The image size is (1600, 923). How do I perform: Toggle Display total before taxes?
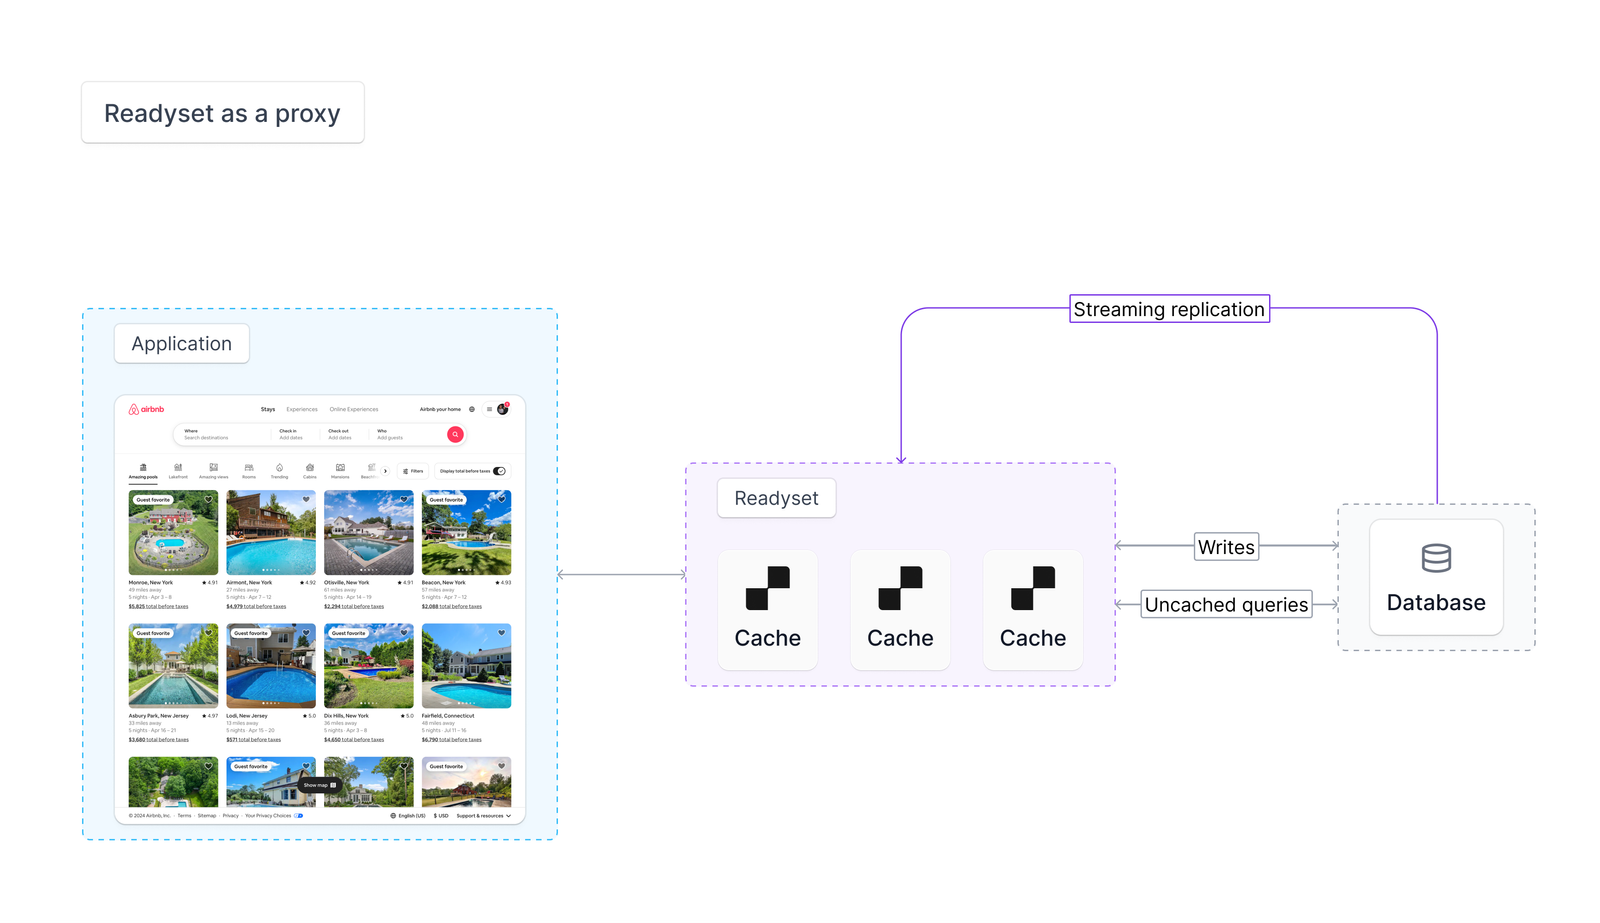[x=498, y=470]
